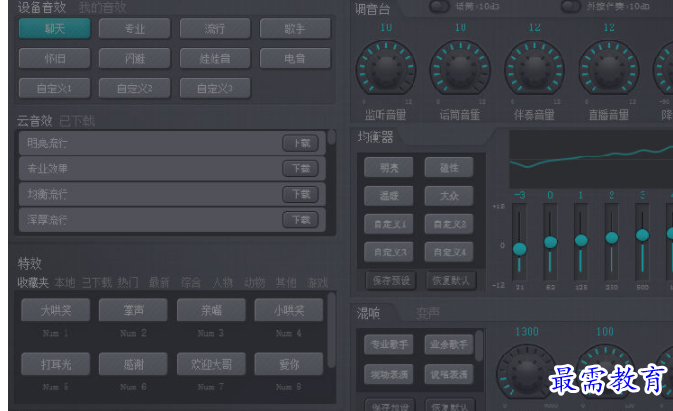
Task: Click the 31 Hz equalizer slider handle
Action: click(519, 249)
